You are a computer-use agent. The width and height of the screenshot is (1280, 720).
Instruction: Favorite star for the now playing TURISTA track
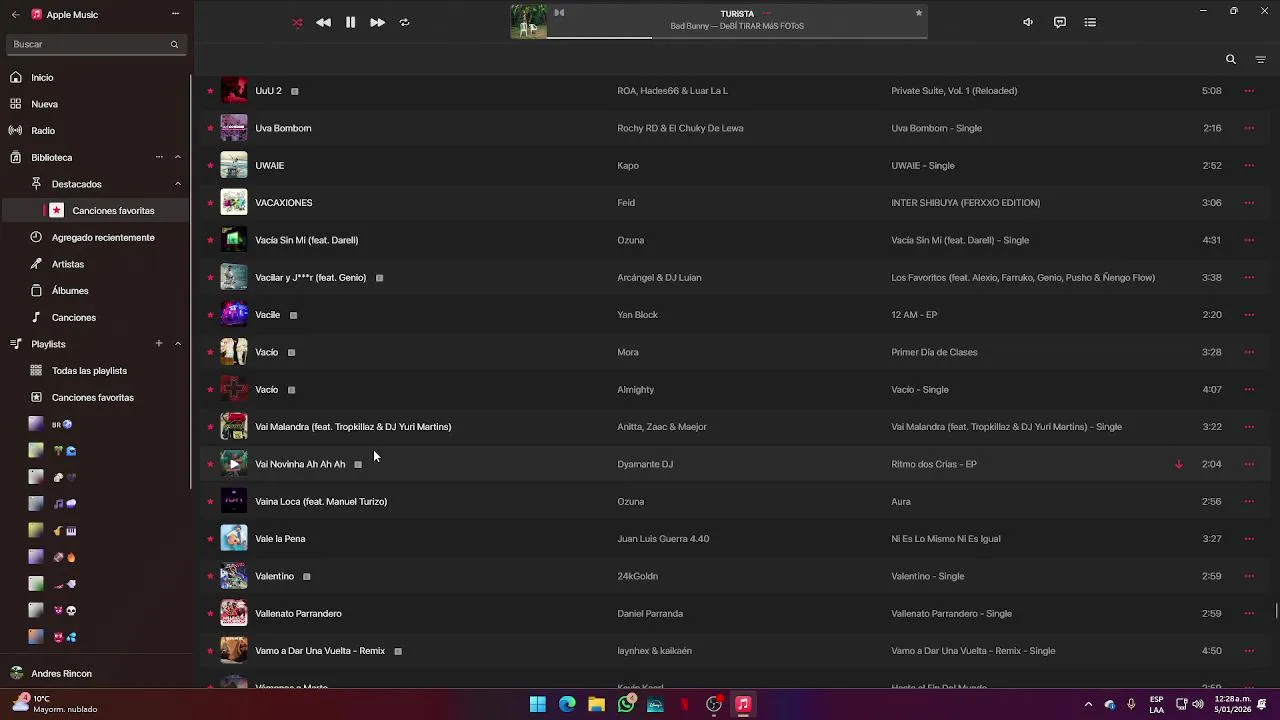point(918,13)
